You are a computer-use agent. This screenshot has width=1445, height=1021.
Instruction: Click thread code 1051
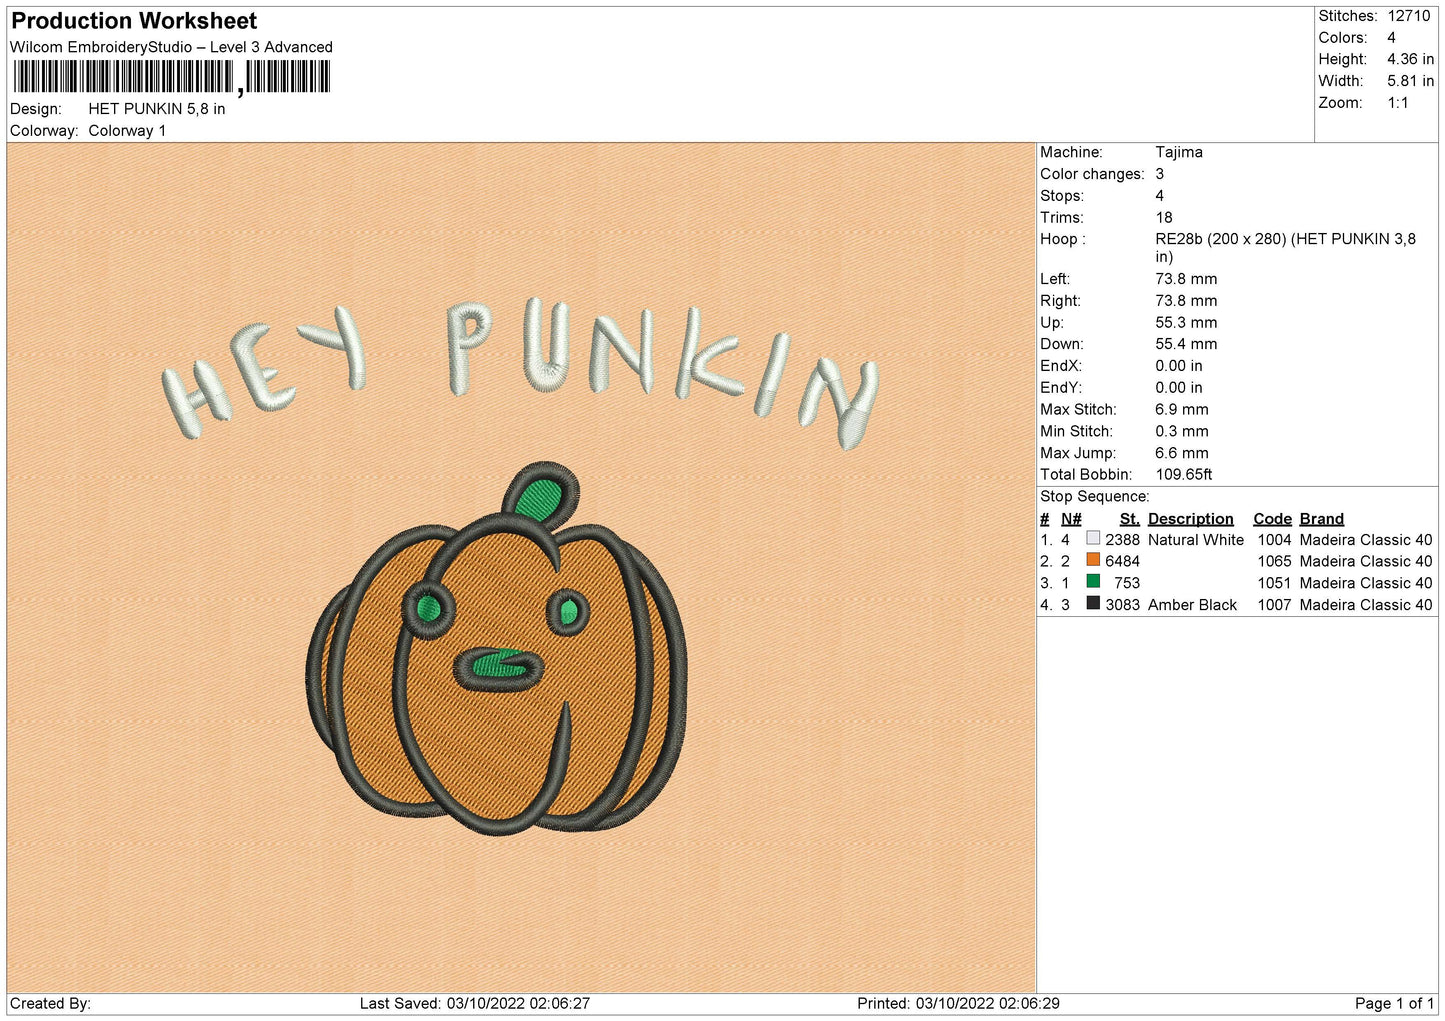coord(1274,583)
